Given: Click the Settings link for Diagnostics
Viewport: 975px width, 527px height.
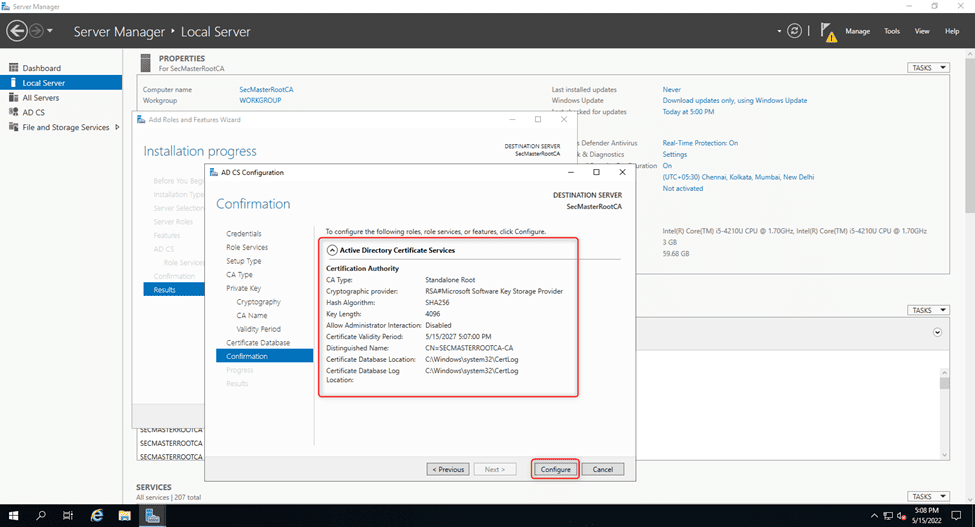Looking at the screenshot, I should click(x=675, y=154).
